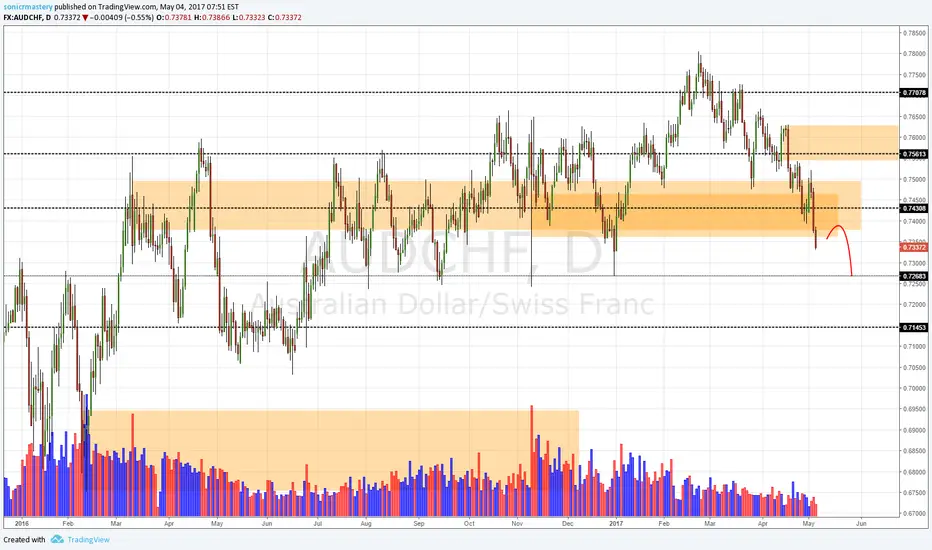Click the 2016 label on time axis

(21, 524)
